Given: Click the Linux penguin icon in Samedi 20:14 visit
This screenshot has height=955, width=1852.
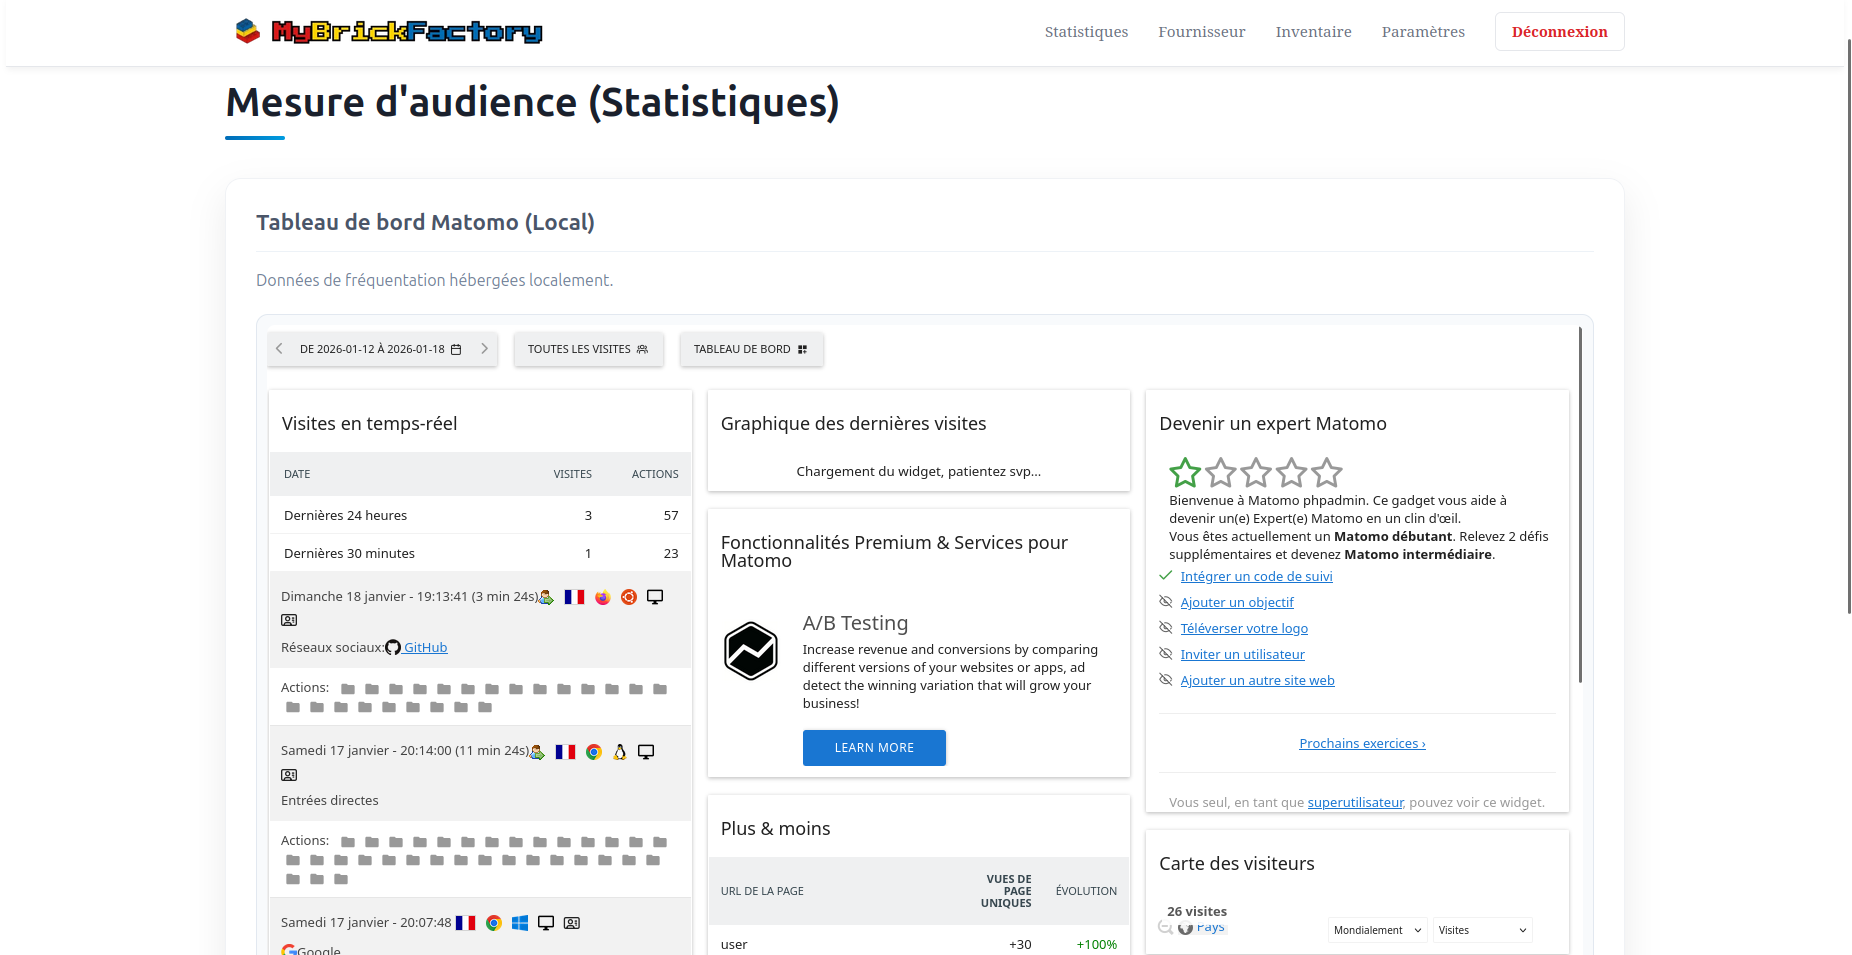Looking at the screenshot, I should pos(620,752).
